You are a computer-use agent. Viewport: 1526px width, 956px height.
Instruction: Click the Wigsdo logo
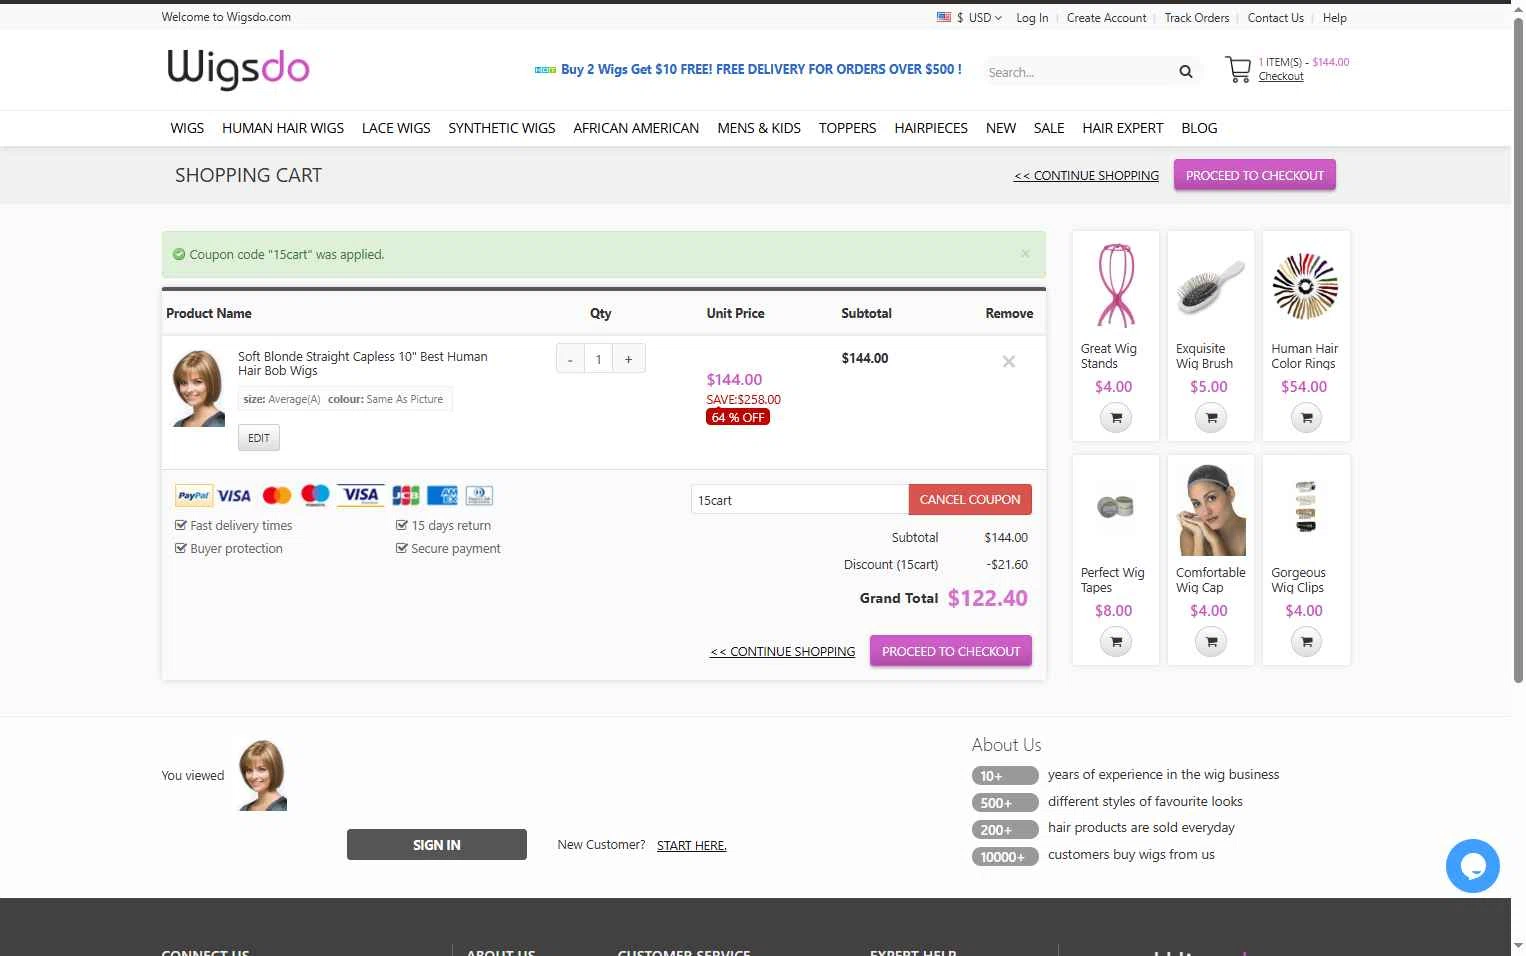(238, 69)
